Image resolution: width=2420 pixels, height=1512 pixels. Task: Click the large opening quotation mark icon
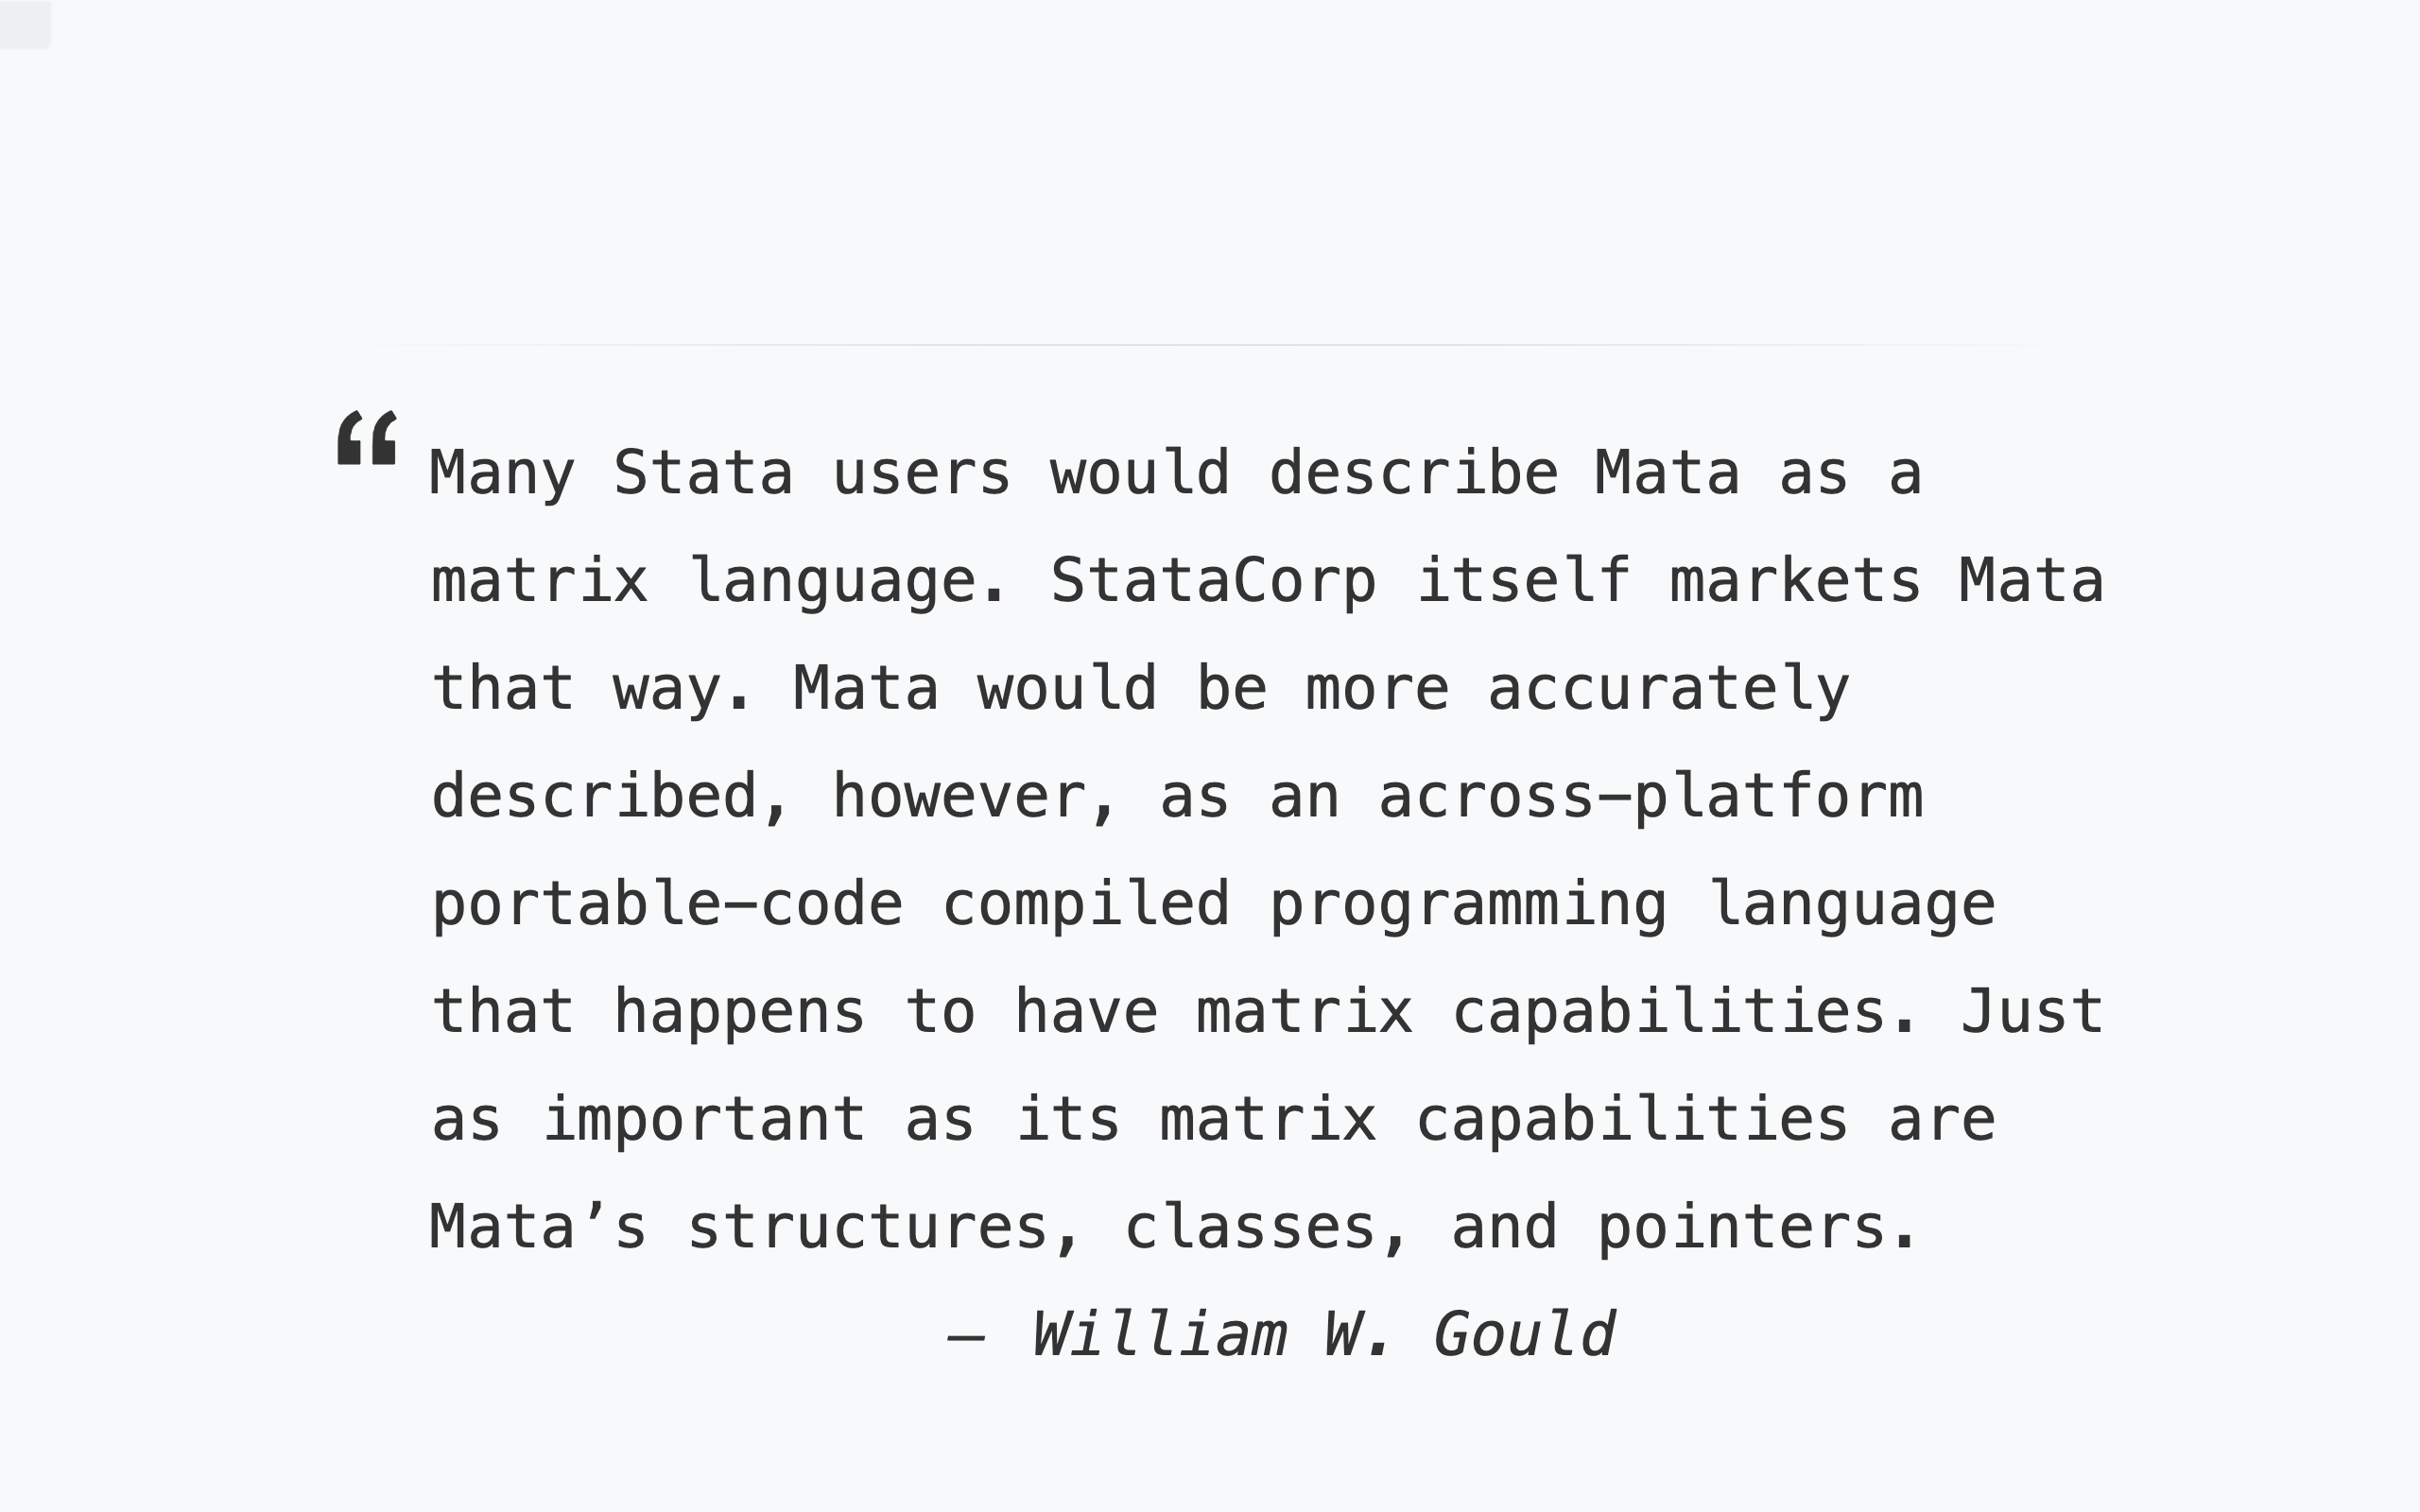click(367, 438)
